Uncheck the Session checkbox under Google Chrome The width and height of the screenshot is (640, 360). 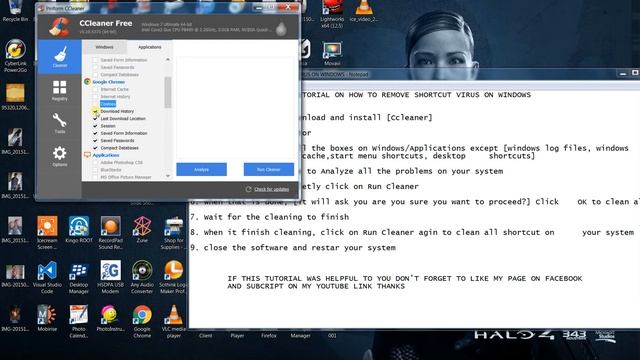point(95,126)
